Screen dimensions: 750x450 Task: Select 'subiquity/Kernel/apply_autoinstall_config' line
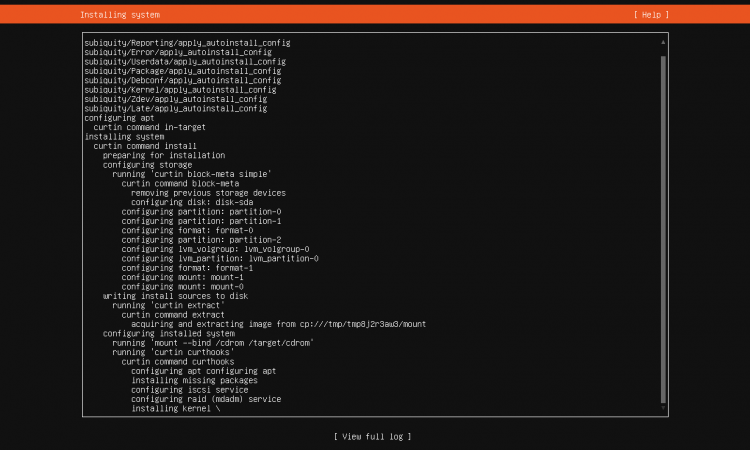(180, 90)
